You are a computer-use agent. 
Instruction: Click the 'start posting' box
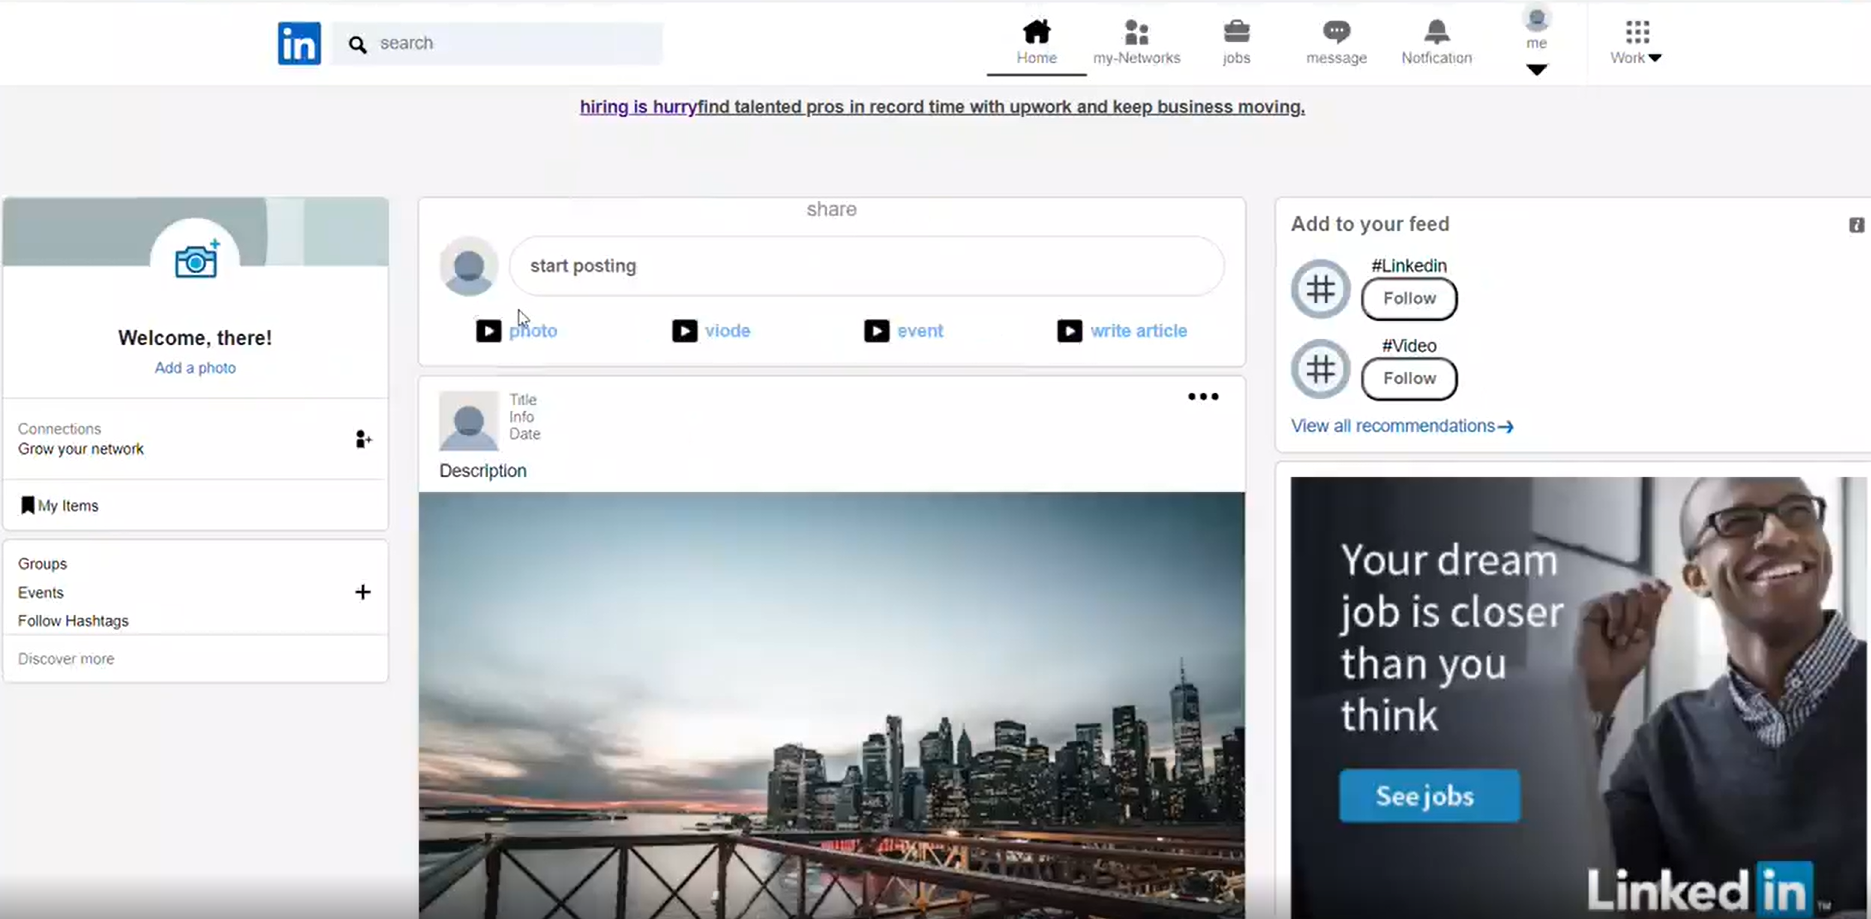pyautogui.click(x=866, y=266)
